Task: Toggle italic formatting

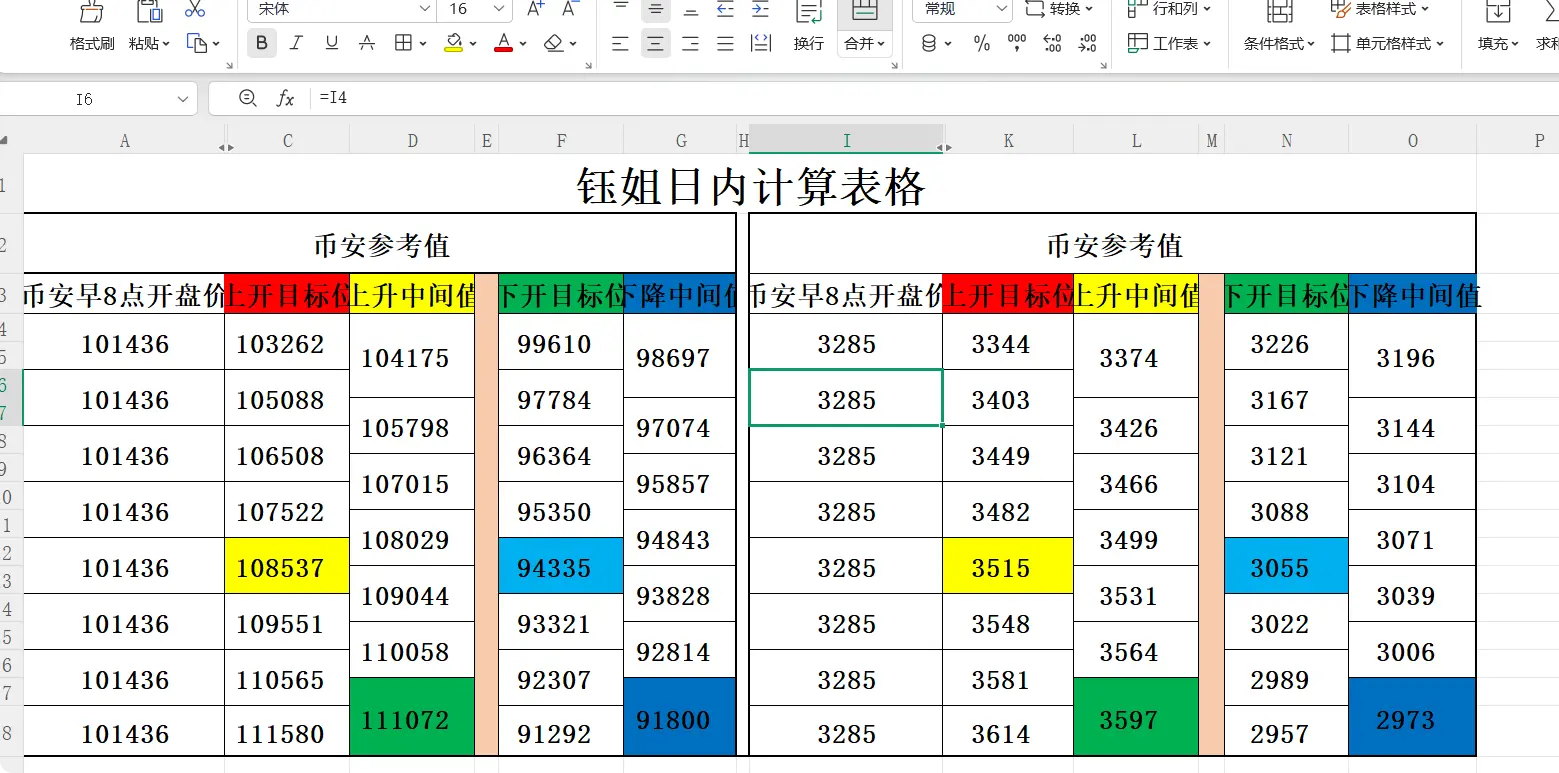Action: tap(296, 43)
